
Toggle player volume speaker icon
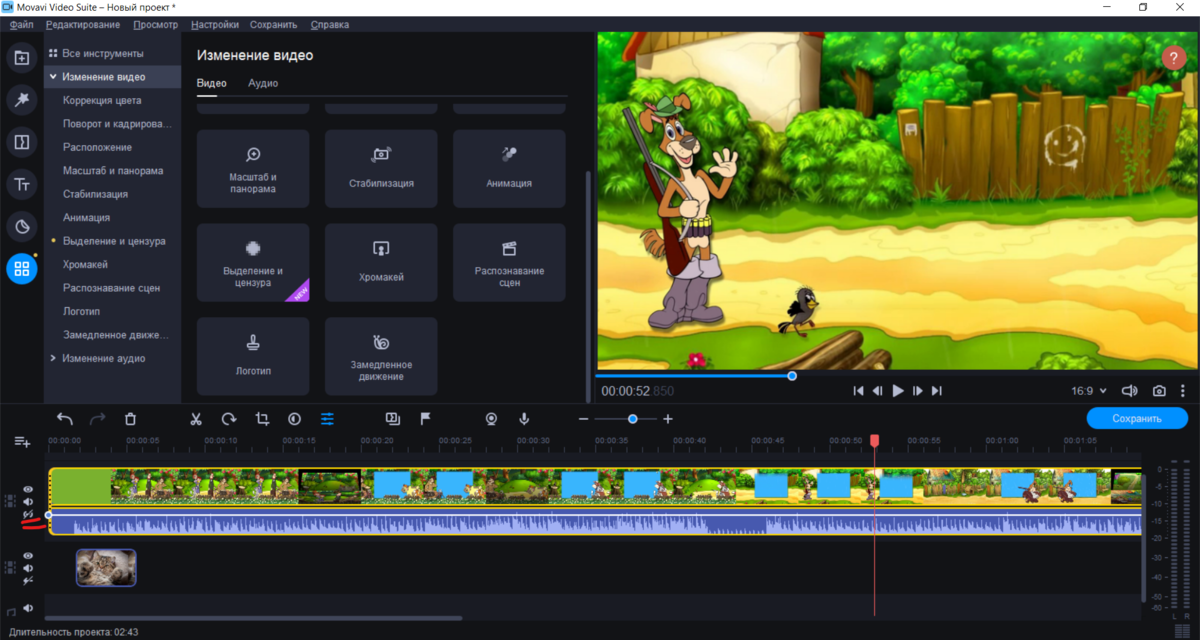[1130, 391]
